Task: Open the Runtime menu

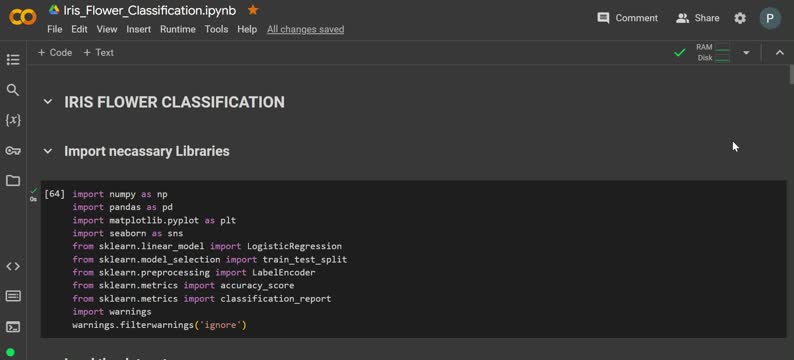Action: [178, 29]
